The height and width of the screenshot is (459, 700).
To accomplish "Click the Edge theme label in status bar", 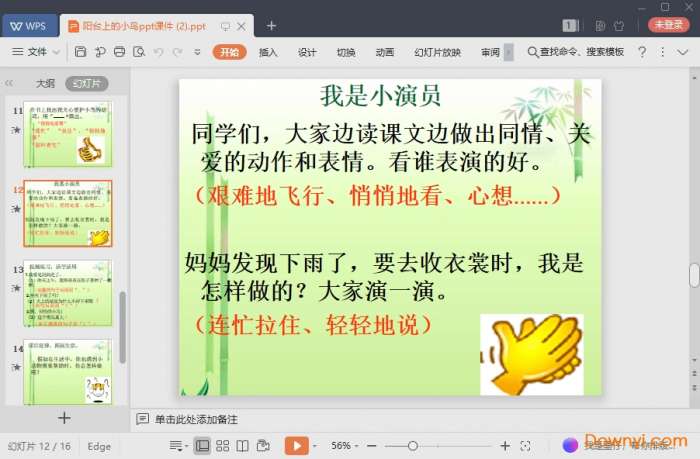I will coord(99,446).
